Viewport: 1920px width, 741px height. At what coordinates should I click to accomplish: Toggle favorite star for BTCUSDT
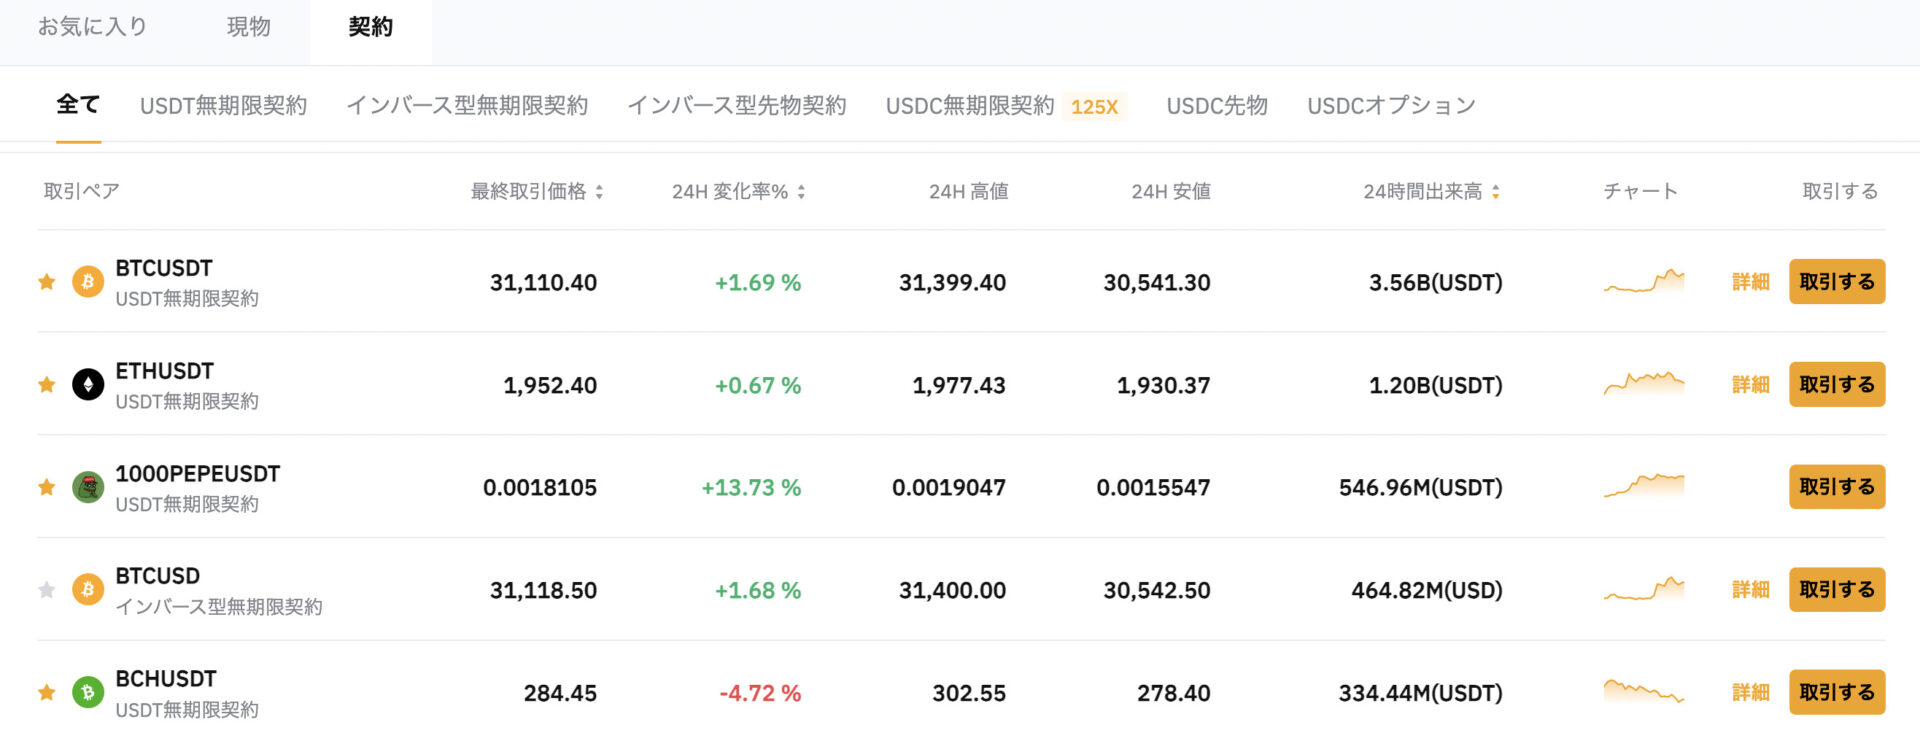click(46, 282)
